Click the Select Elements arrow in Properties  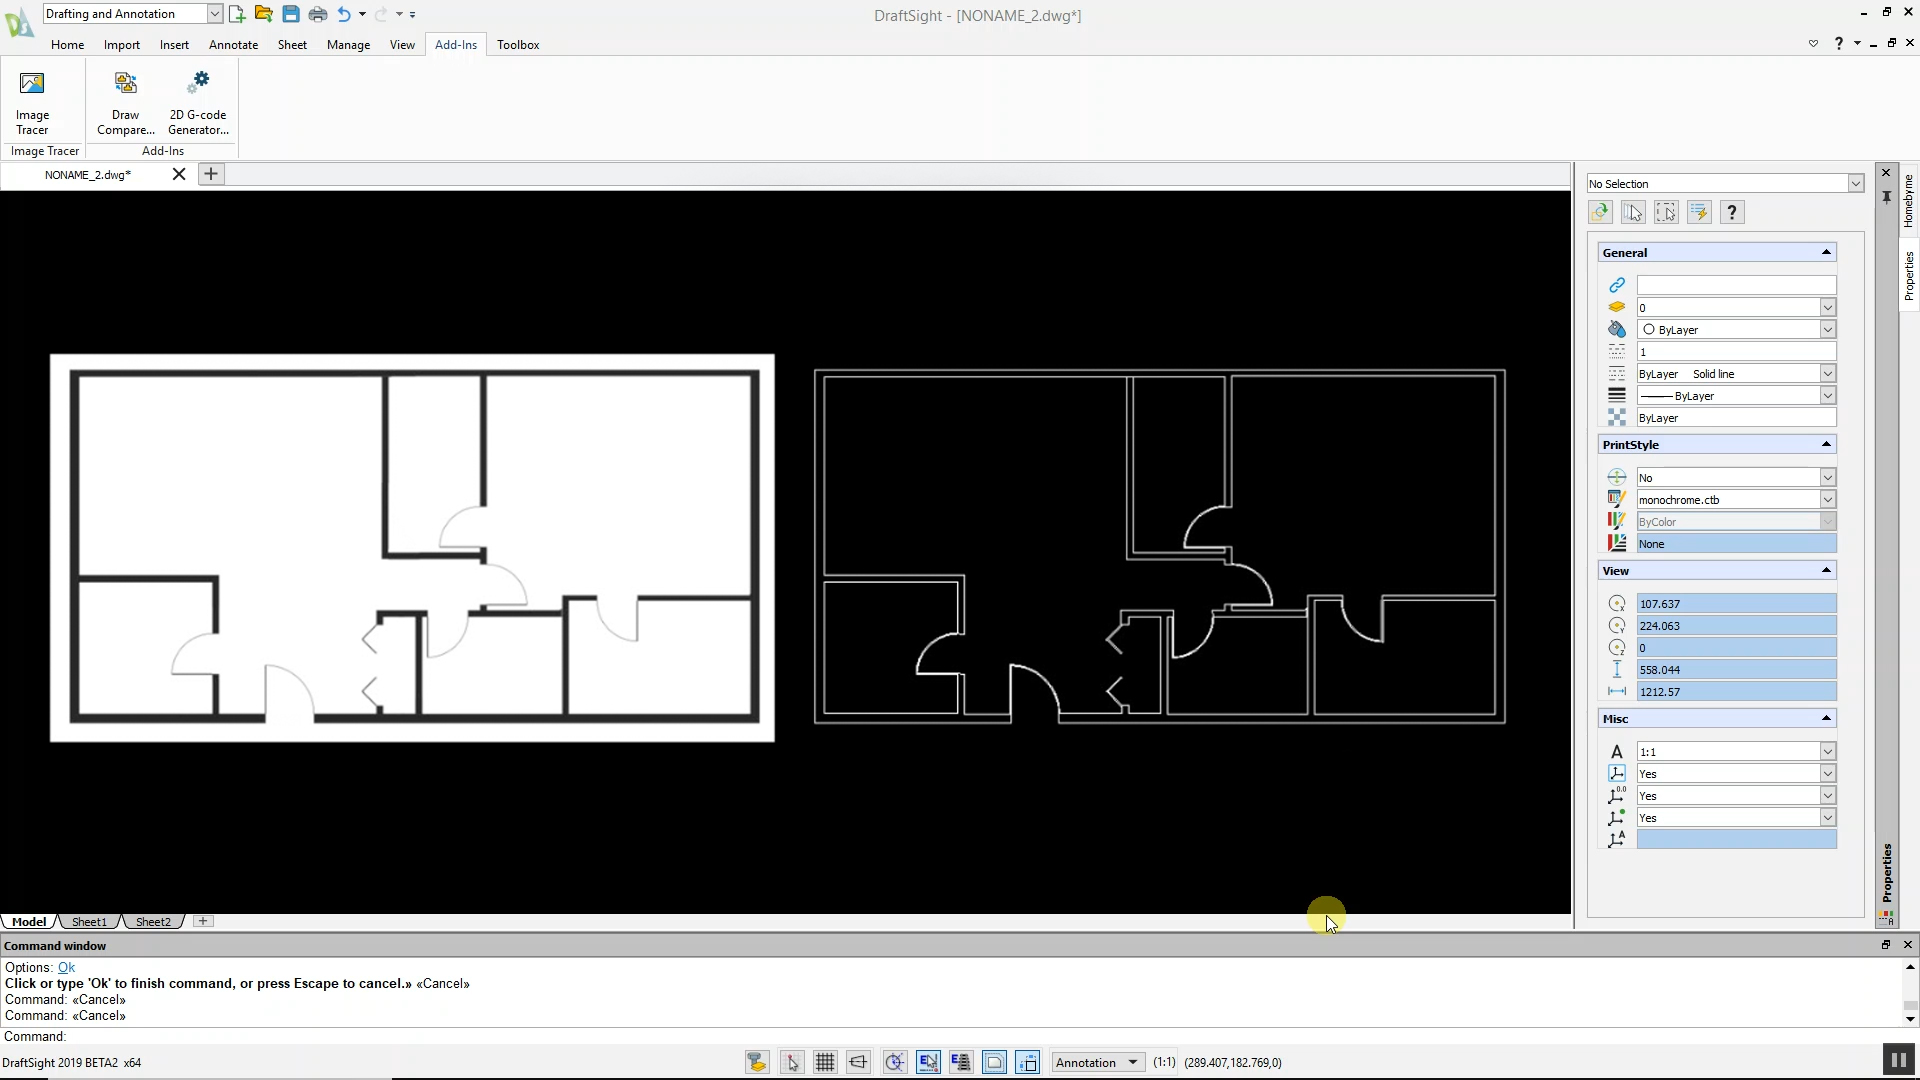click(x=1634, y=212)
